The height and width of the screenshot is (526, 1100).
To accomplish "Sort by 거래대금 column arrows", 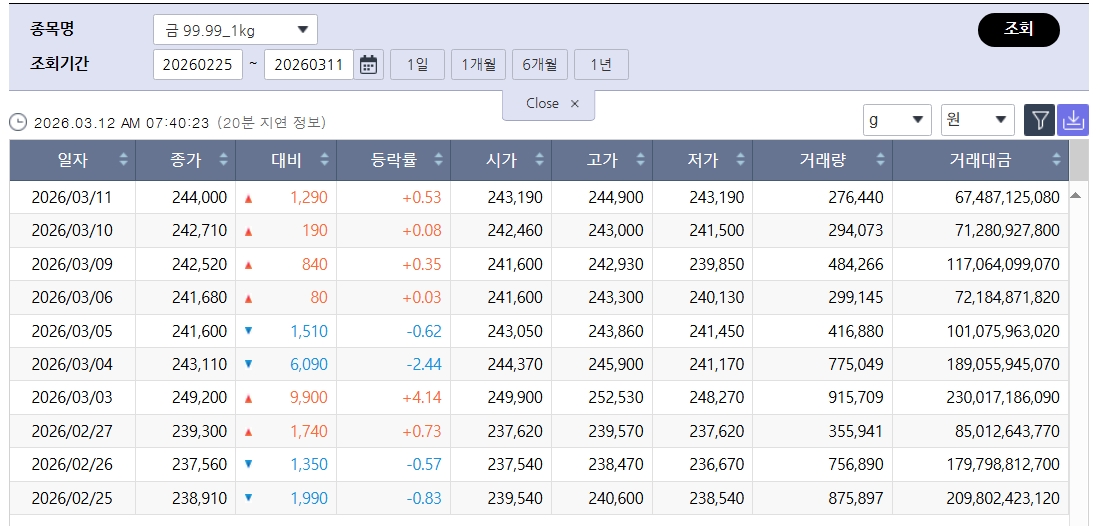I will pyautogui.click(x=1057, y=160).
